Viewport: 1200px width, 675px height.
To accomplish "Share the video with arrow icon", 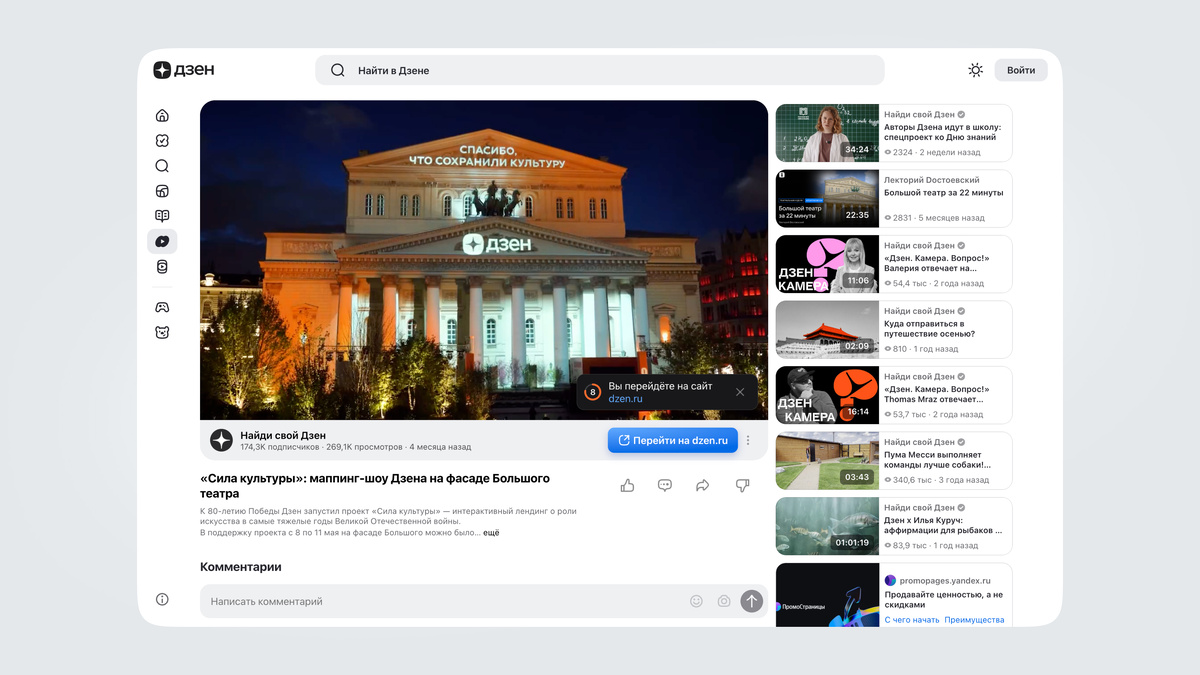I will pyautogui.click(x=703, y=485).
